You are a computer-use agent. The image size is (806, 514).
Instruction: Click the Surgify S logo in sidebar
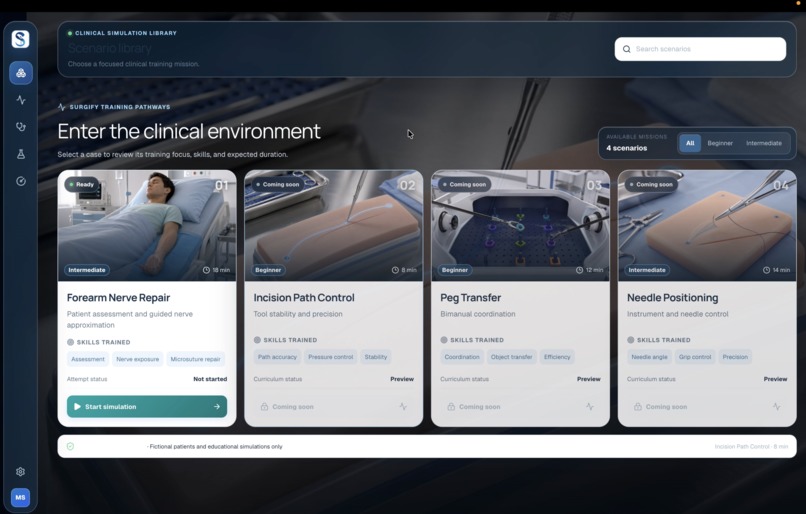[x=21, y=39]
